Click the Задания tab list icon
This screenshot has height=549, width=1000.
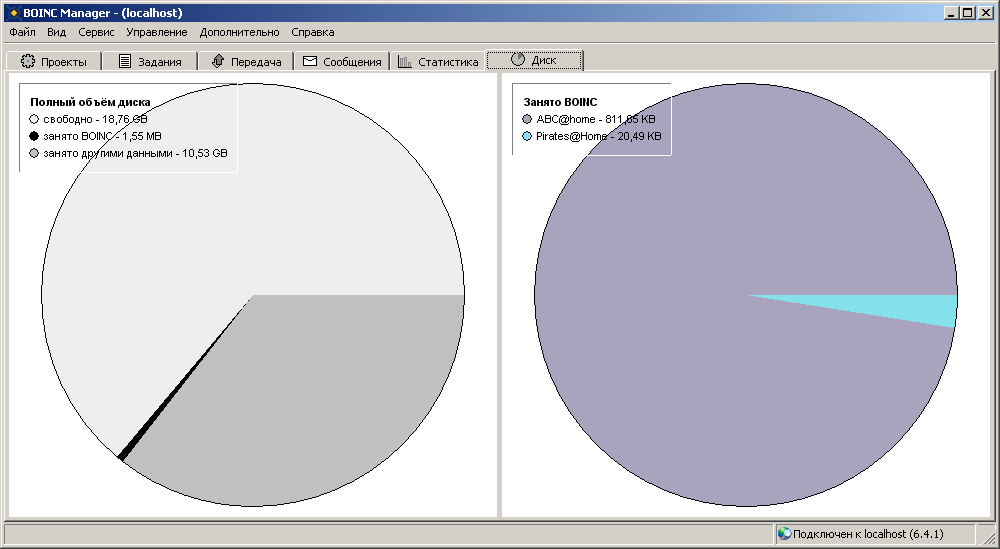125,61
